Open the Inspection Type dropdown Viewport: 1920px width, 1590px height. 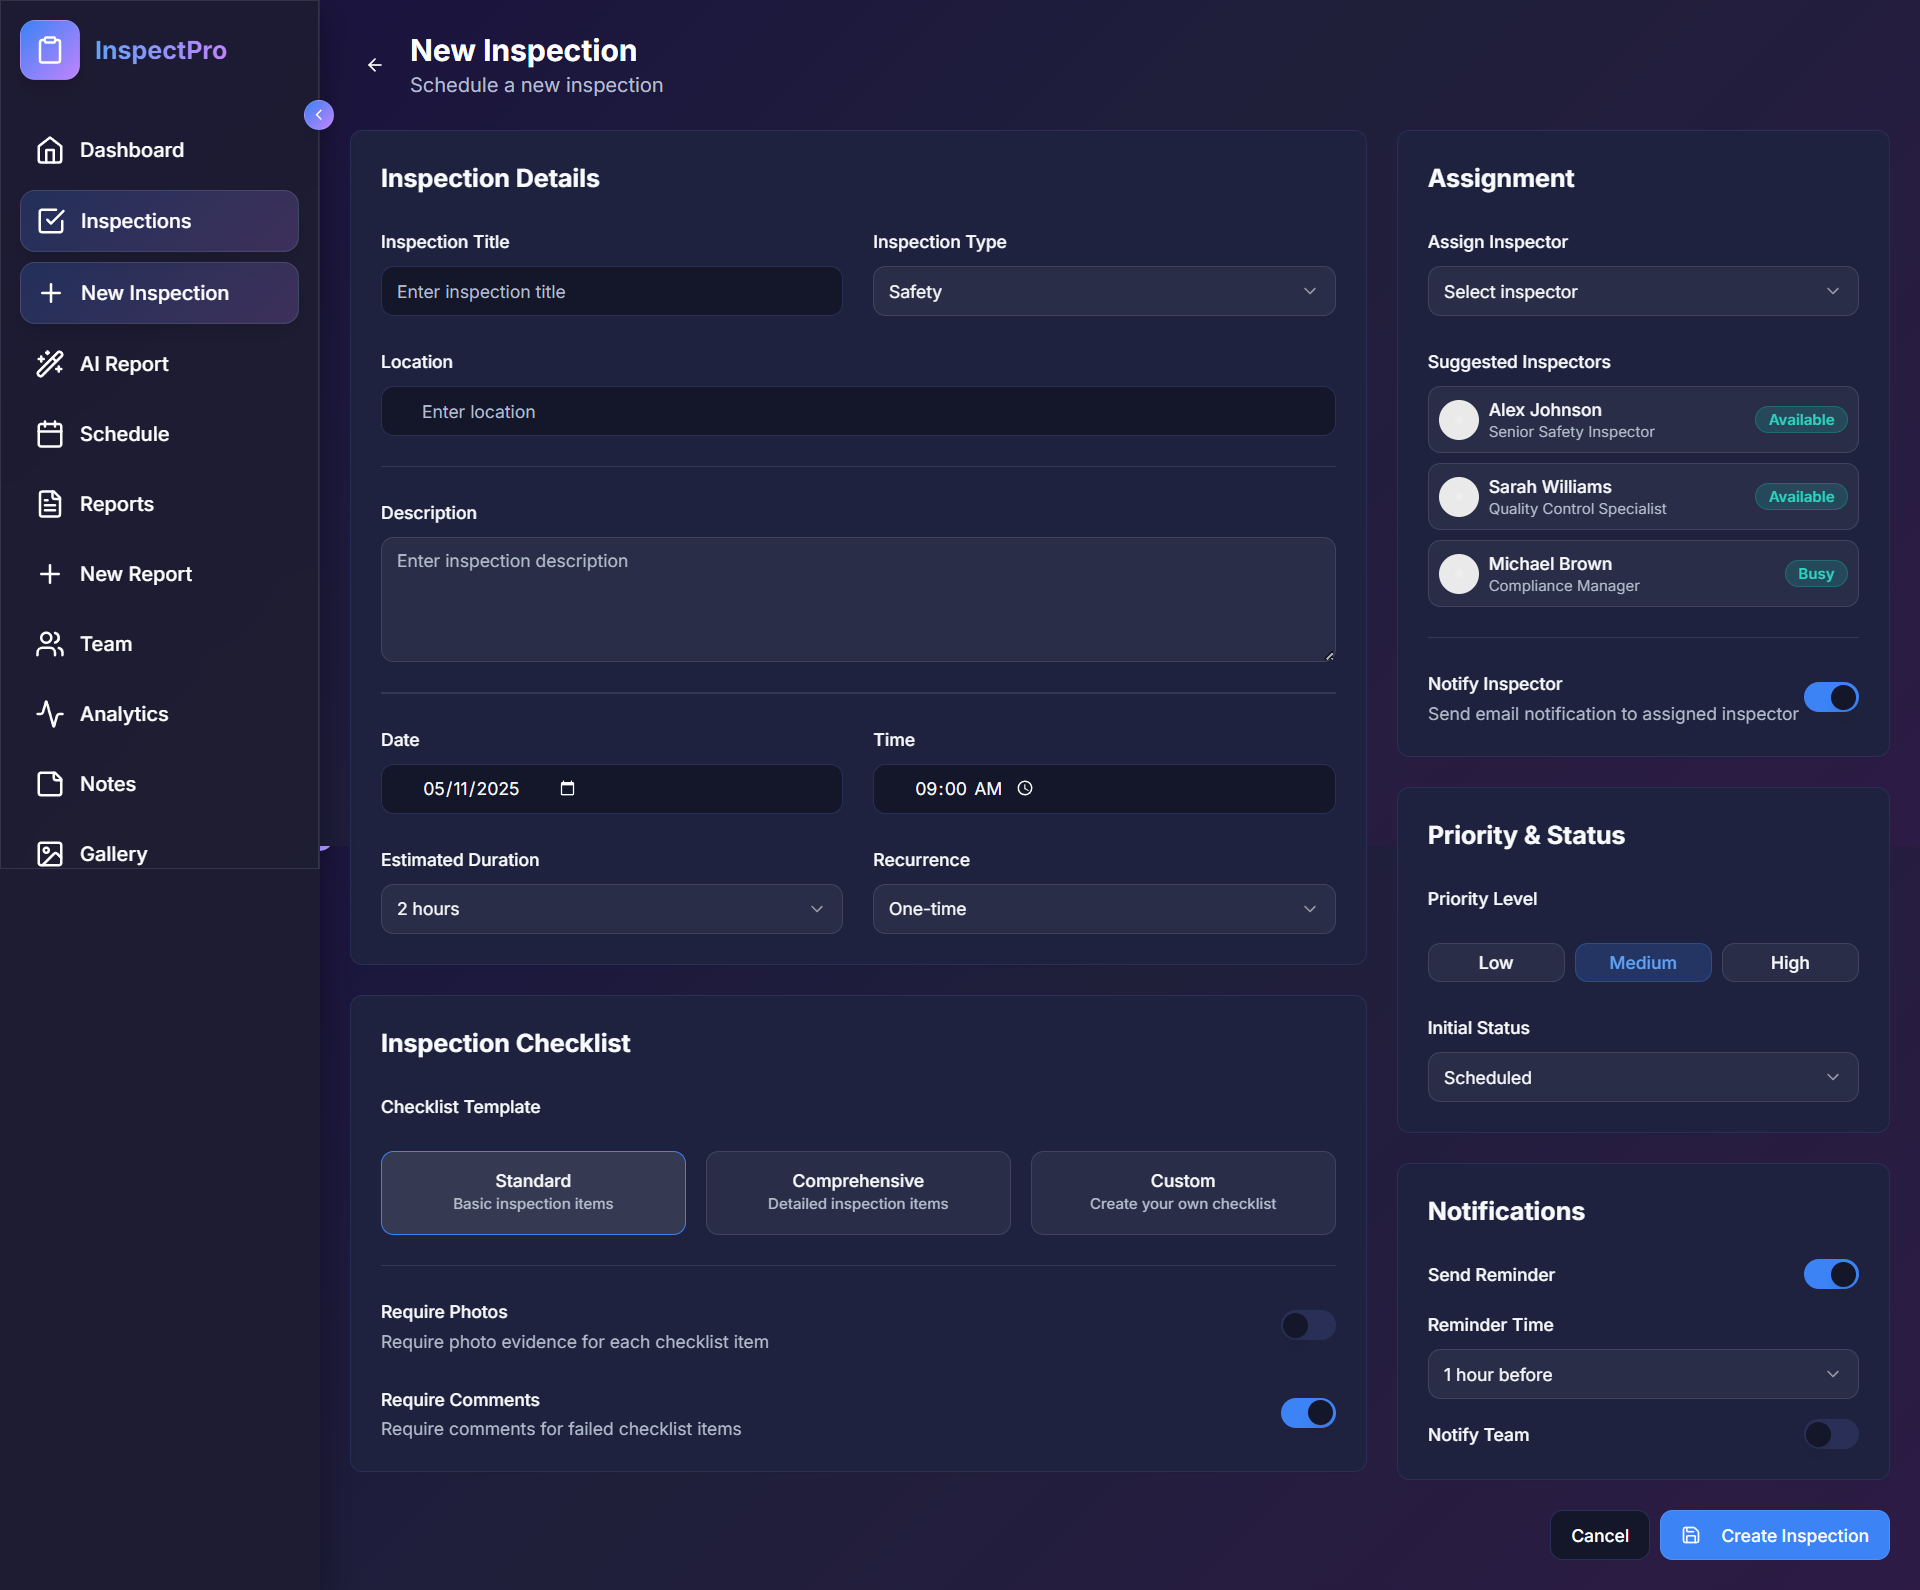click(x=1104, y=291)
